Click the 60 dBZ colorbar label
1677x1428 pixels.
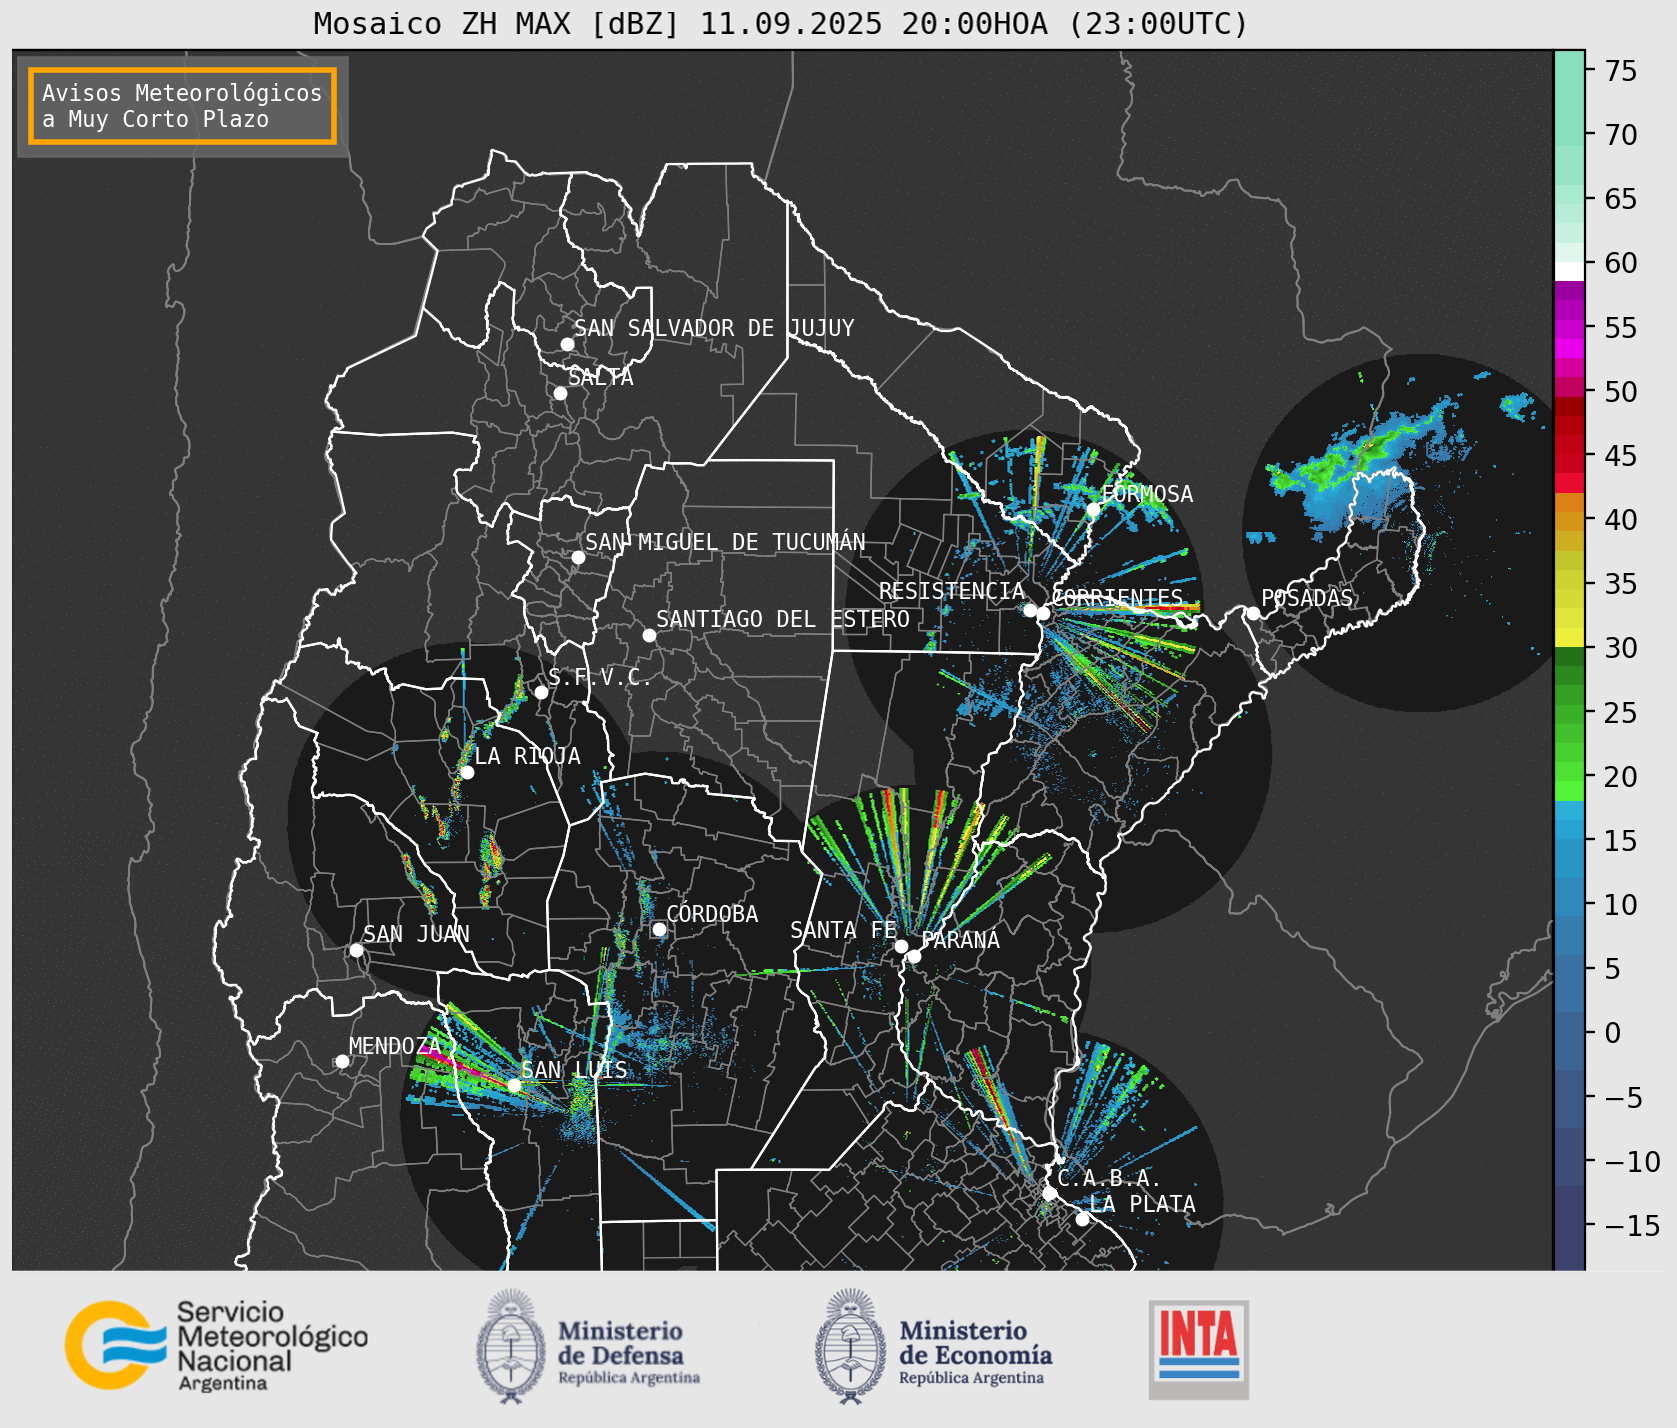[1621, 263]
